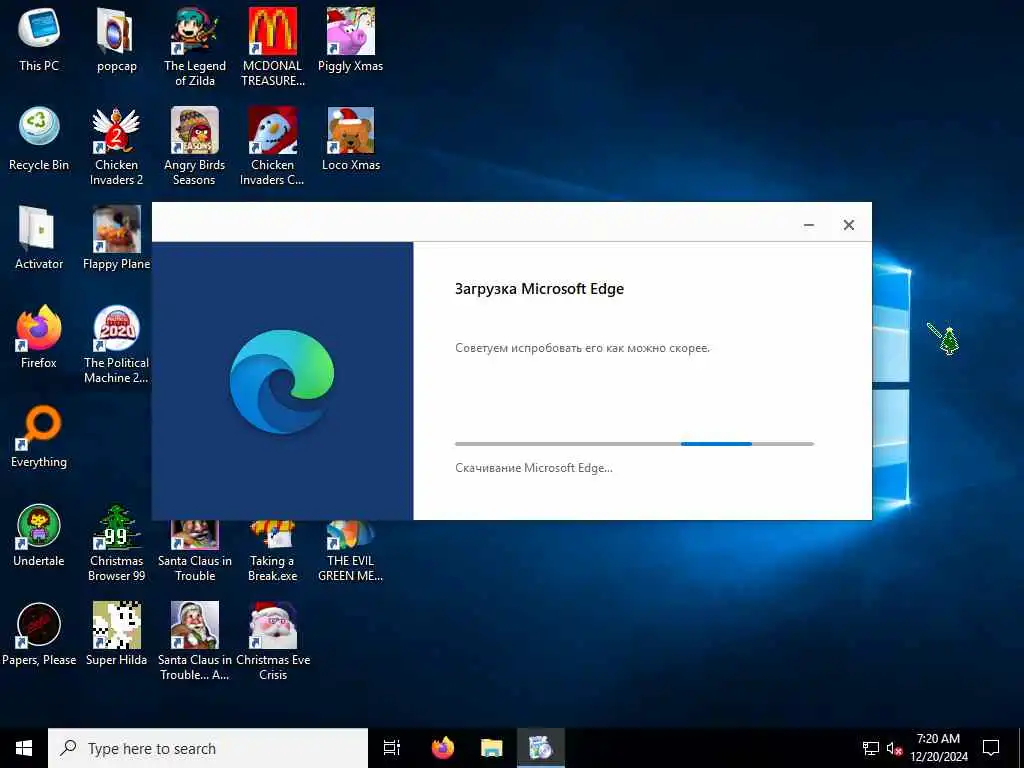
Task: Select the Angry Birds Seasons shortcut
Action: (x=195, y=146)
